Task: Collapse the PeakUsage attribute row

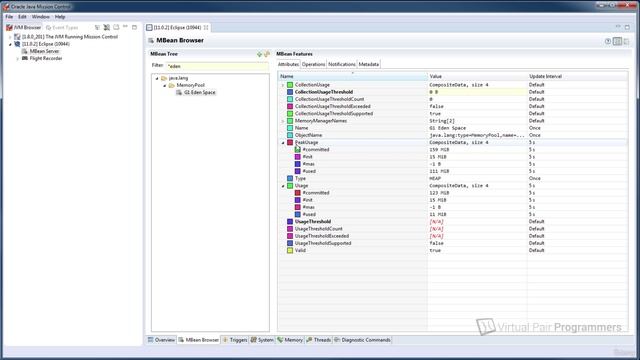Action: coord(283,143)
